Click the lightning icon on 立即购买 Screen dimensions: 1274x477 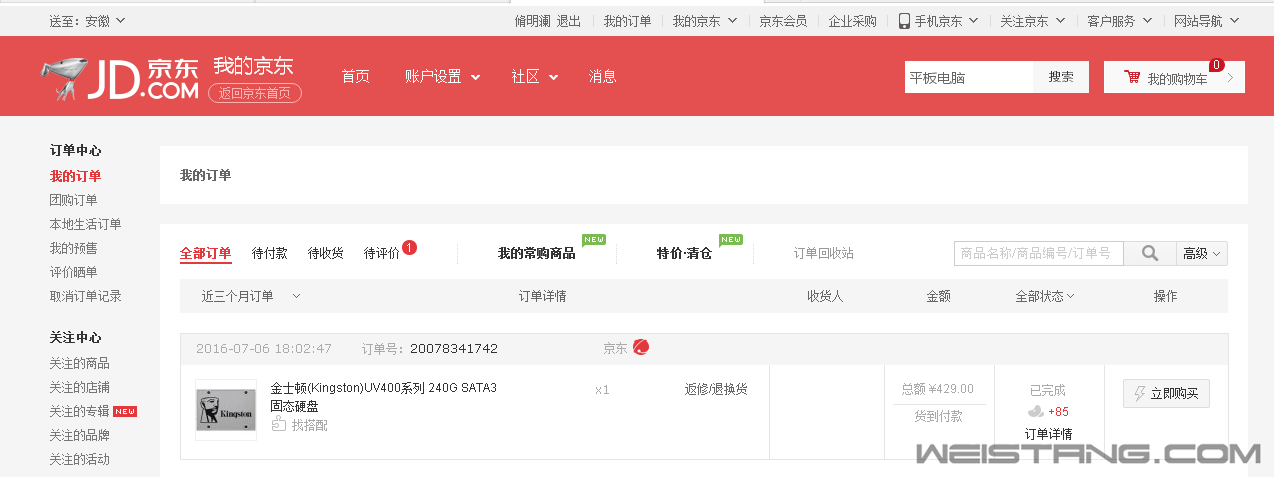[1139, 394]
